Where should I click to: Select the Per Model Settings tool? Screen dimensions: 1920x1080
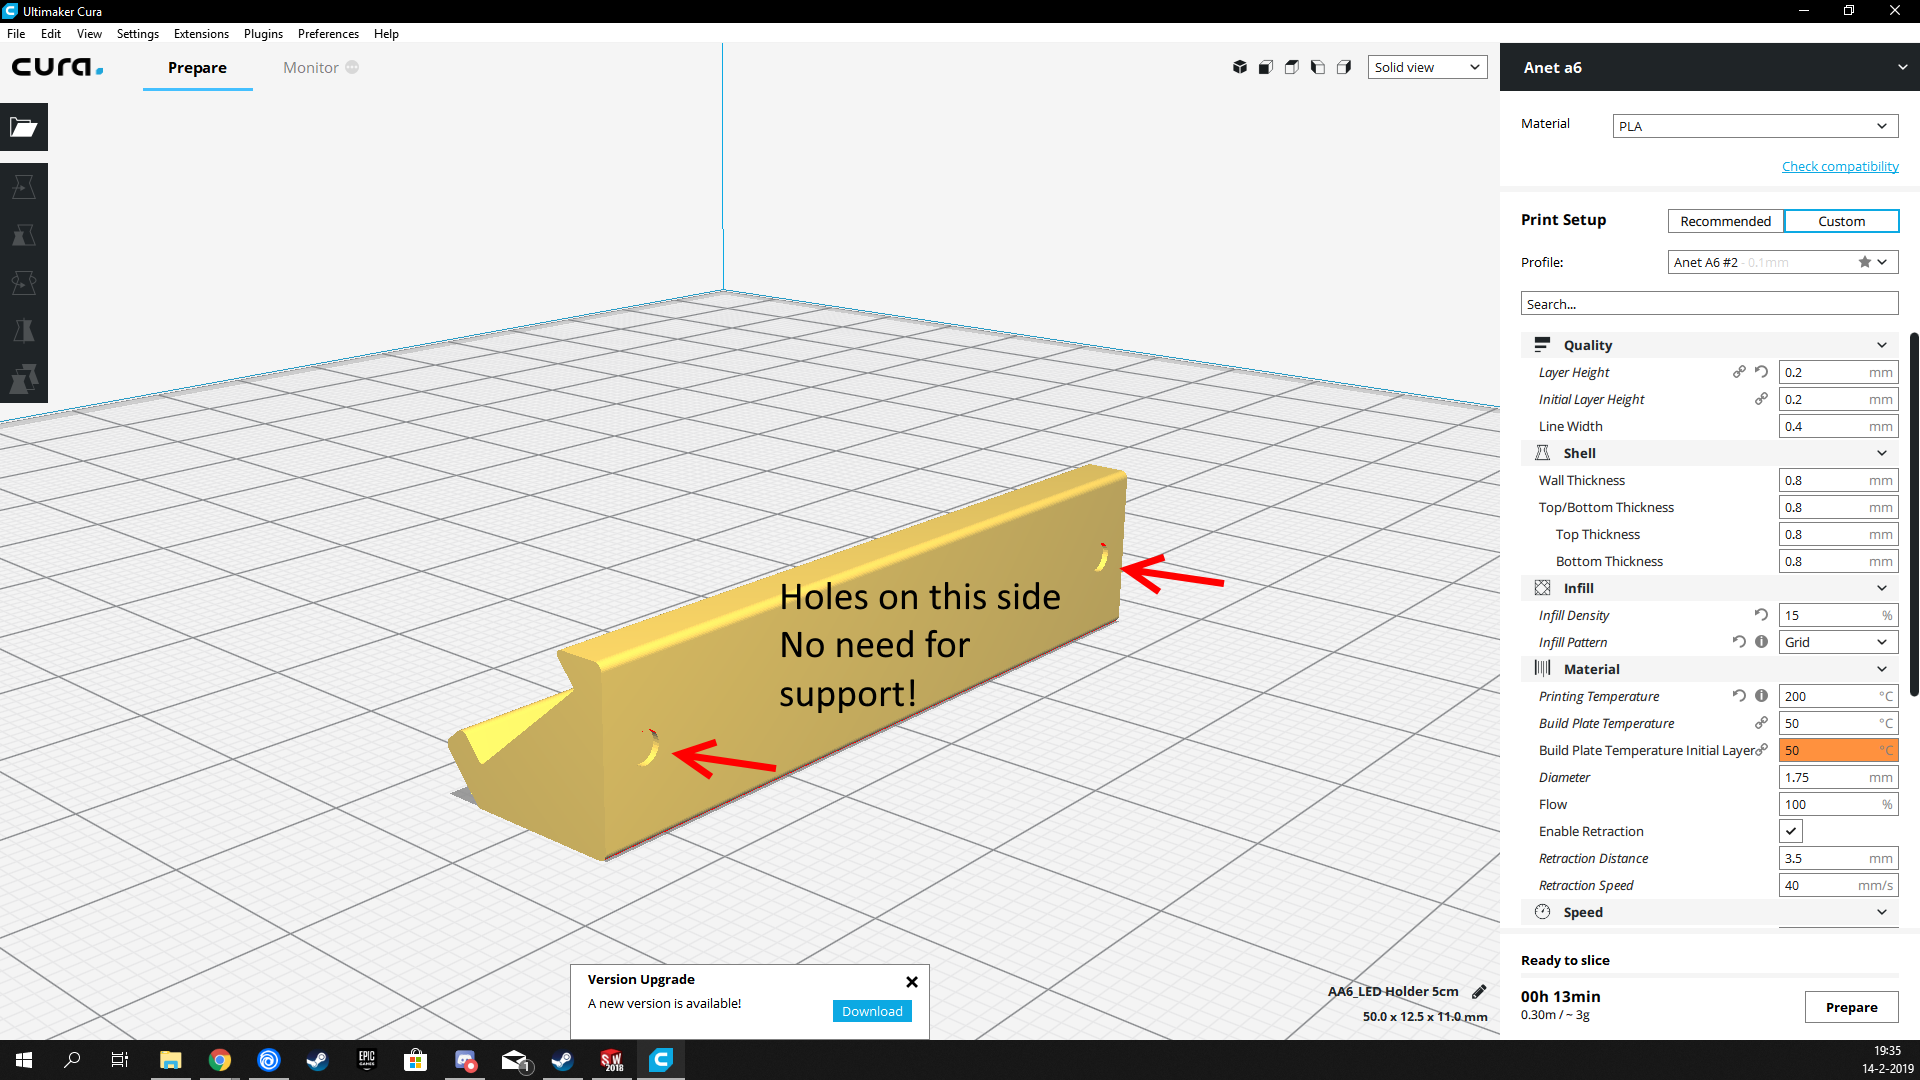click(x=24, y=379)
